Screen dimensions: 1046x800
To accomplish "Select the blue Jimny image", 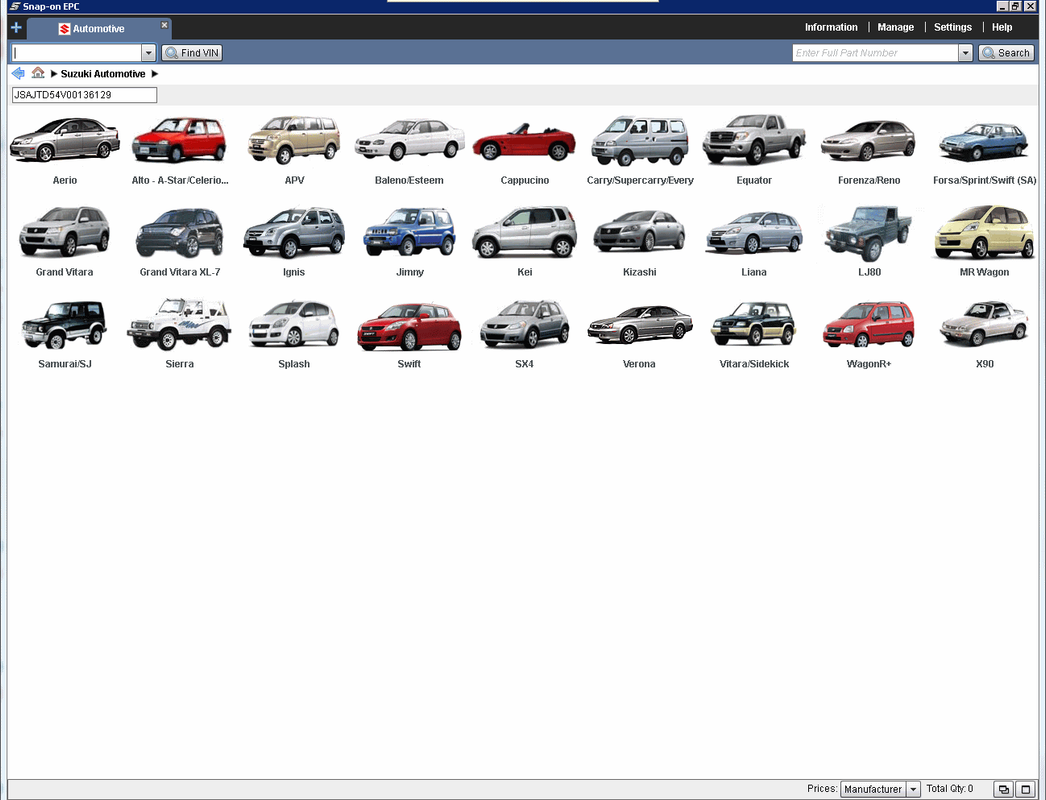I will [409, 232].
